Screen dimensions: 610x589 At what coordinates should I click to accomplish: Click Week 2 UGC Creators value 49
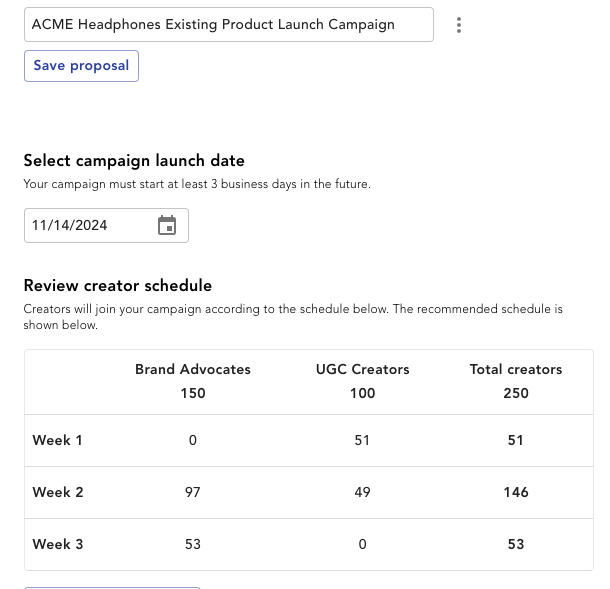click(x=362, y=492)
